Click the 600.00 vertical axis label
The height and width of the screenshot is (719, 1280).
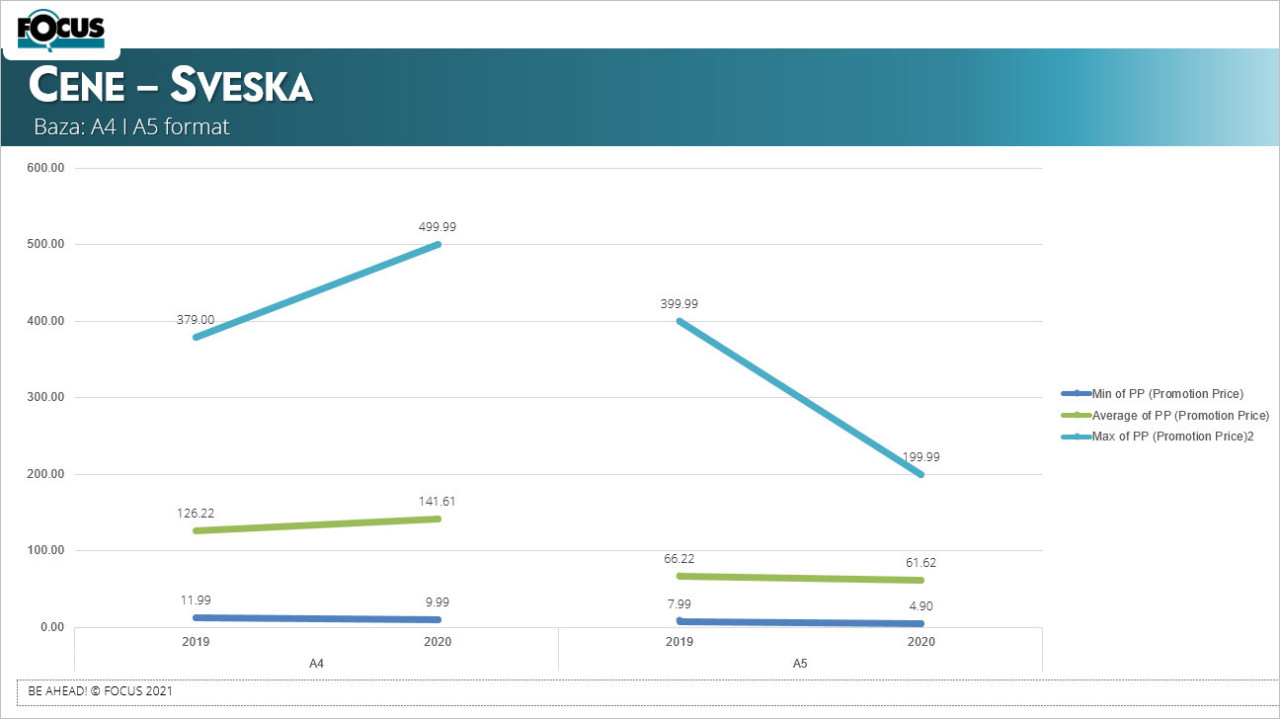click(44, 168)
